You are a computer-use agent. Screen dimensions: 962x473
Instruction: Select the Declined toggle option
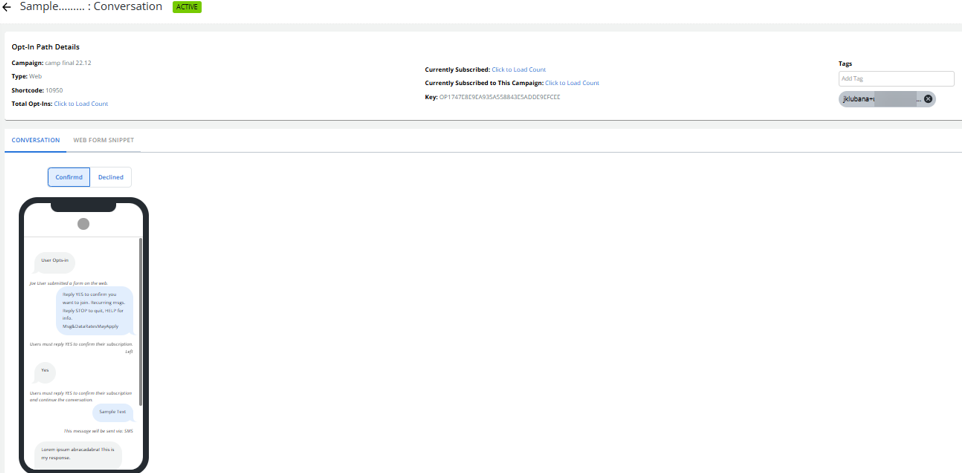(111, 177)
